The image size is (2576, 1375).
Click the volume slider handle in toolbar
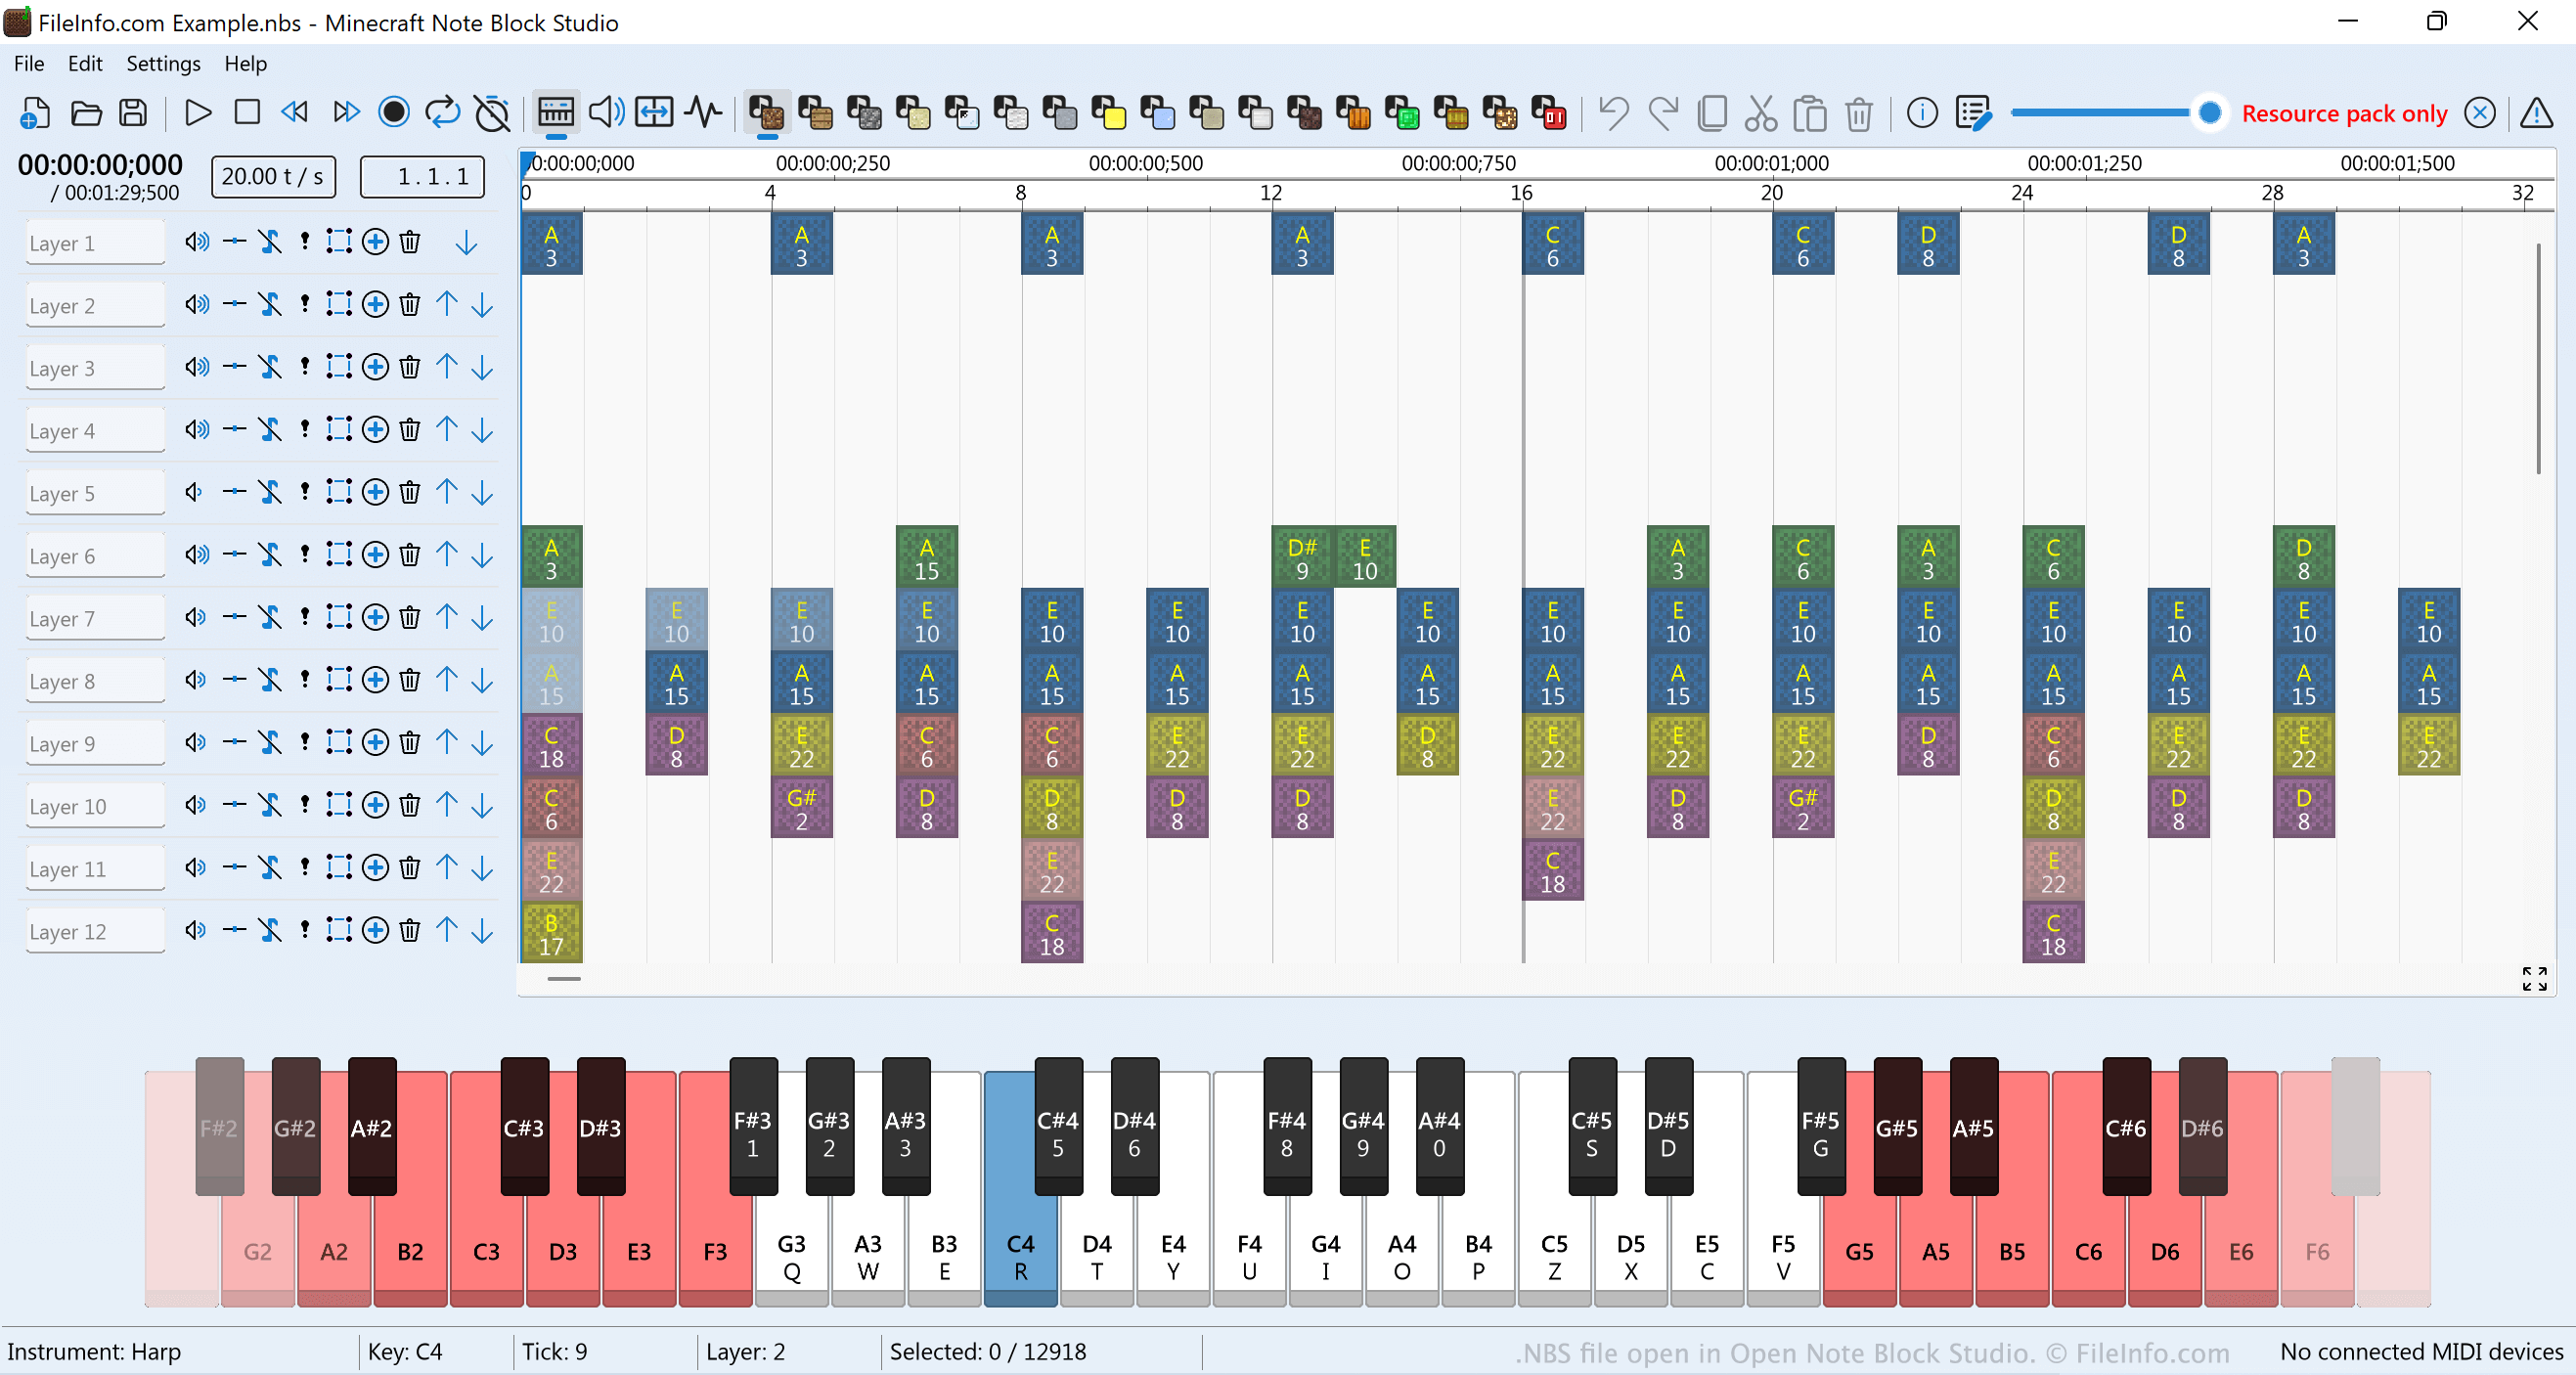[x=2210, y=113]
